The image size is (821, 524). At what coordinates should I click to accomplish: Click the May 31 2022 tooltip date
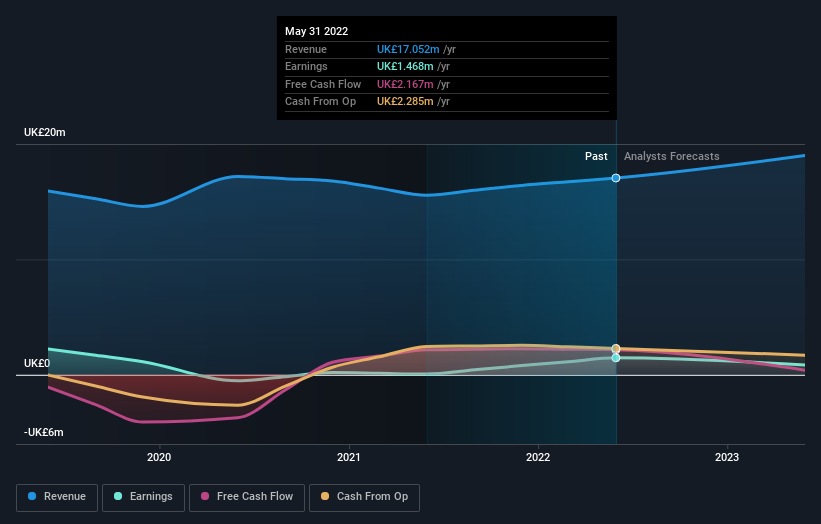pyautogui.click(x=316, y=31)
